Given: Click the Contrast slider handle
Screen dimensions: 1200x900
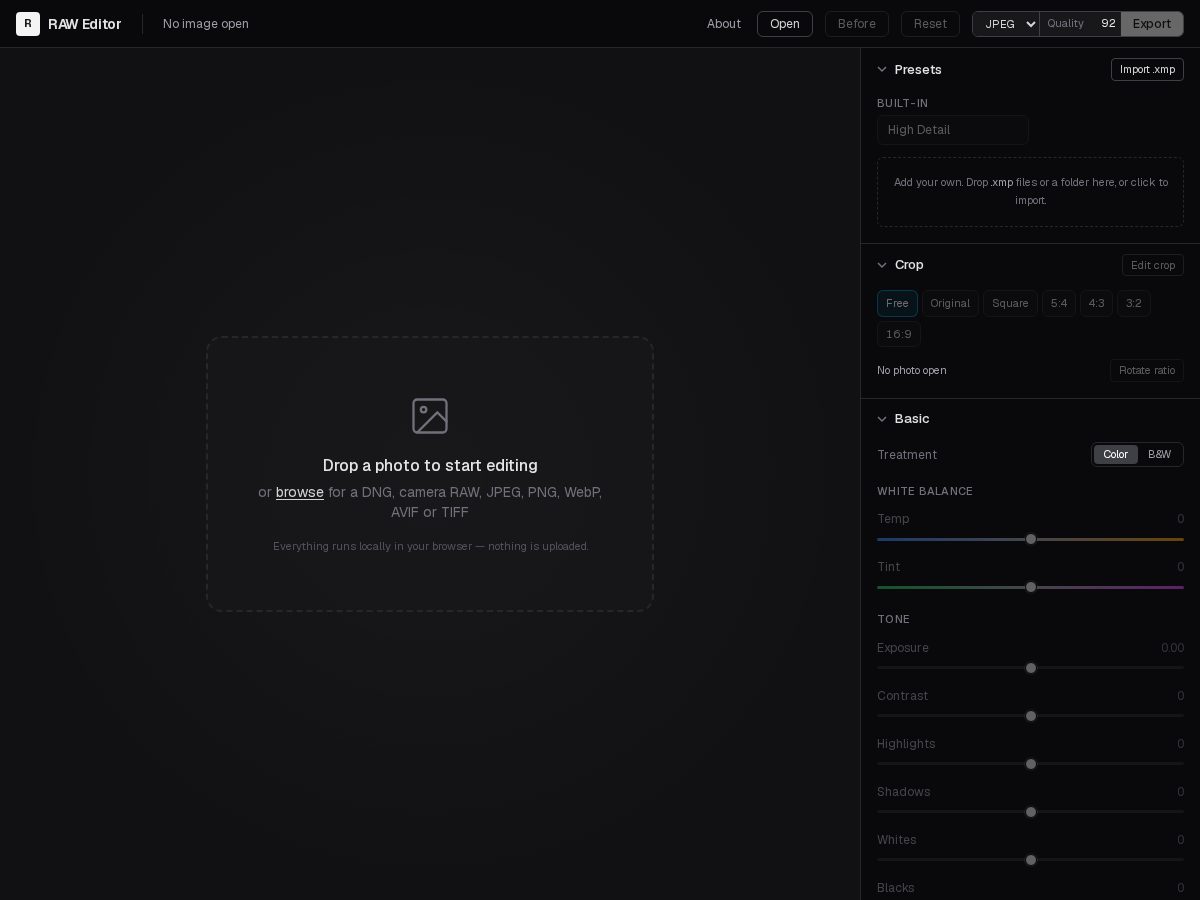Looking at the screenshot, I should (1031, 716).
